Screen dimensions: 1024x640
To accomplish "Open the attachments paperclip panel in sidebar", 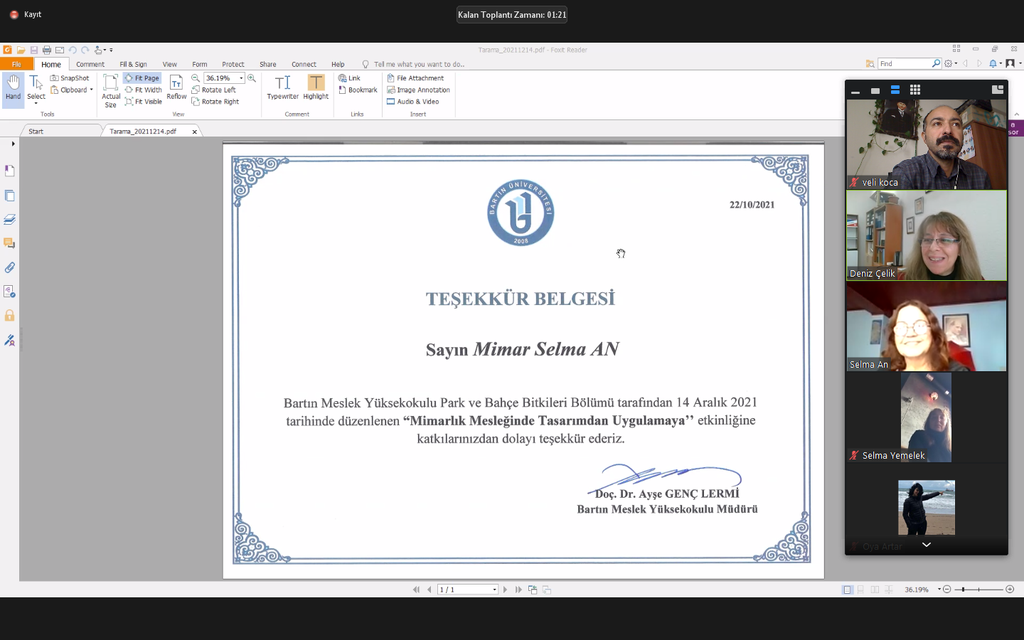I will [10, 268].
